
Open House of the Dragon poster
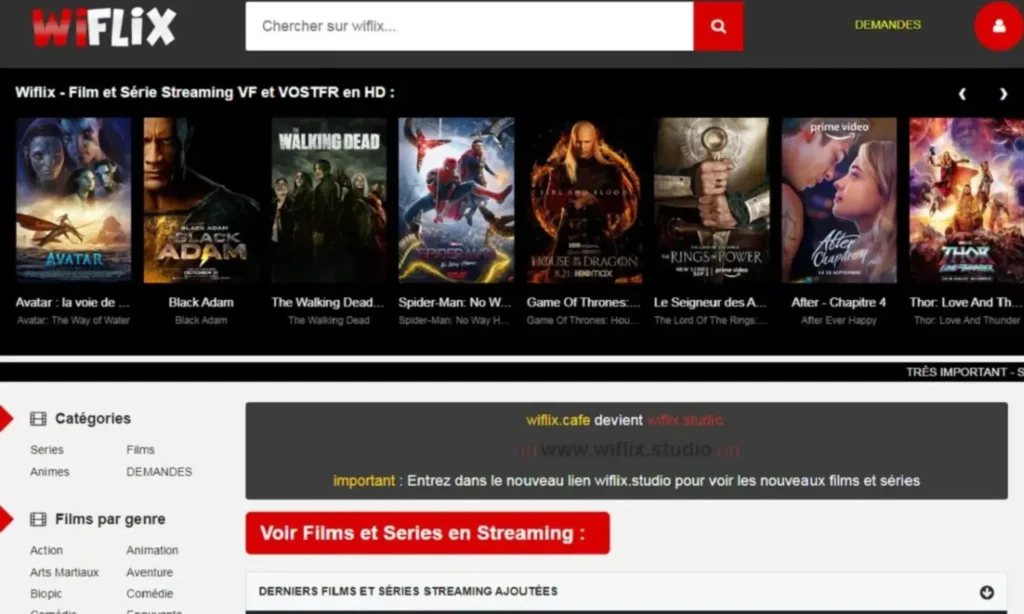coord(584,200)
